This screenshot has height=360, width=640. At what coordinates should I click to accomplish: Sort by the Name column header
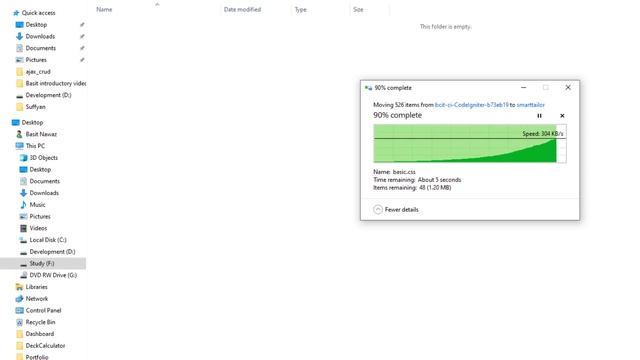point(104,10)
